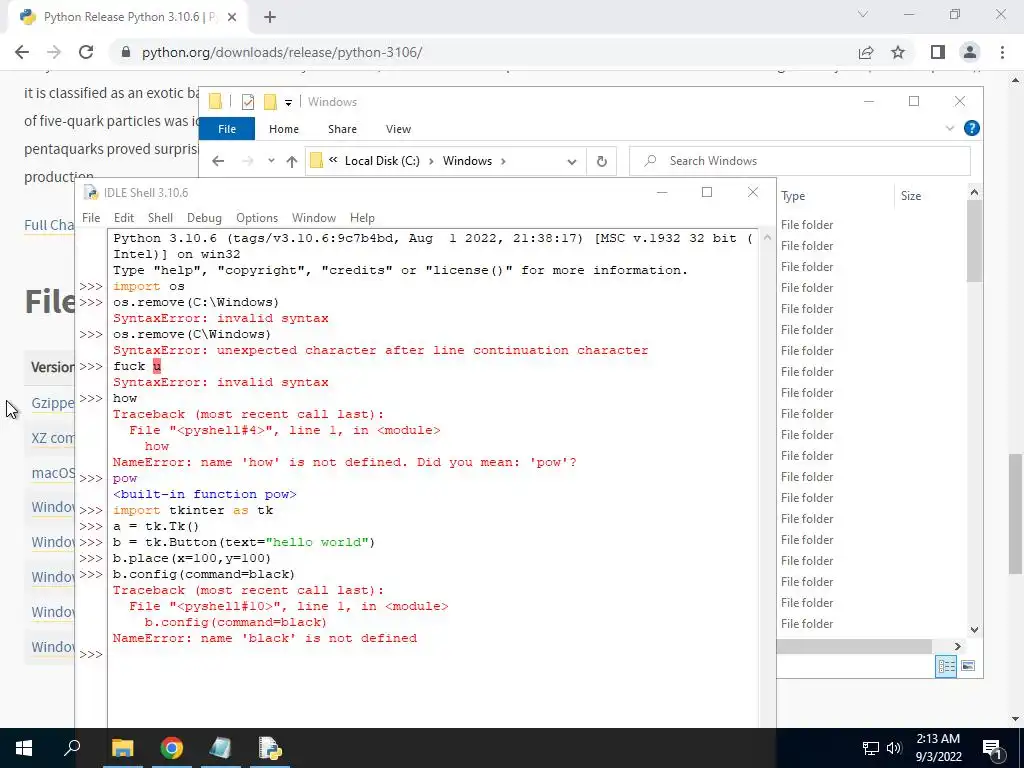Expand the chevron after Windows in the address bar
The height and width of the screenshot is (768, 1024).
(x=503, y=161)
